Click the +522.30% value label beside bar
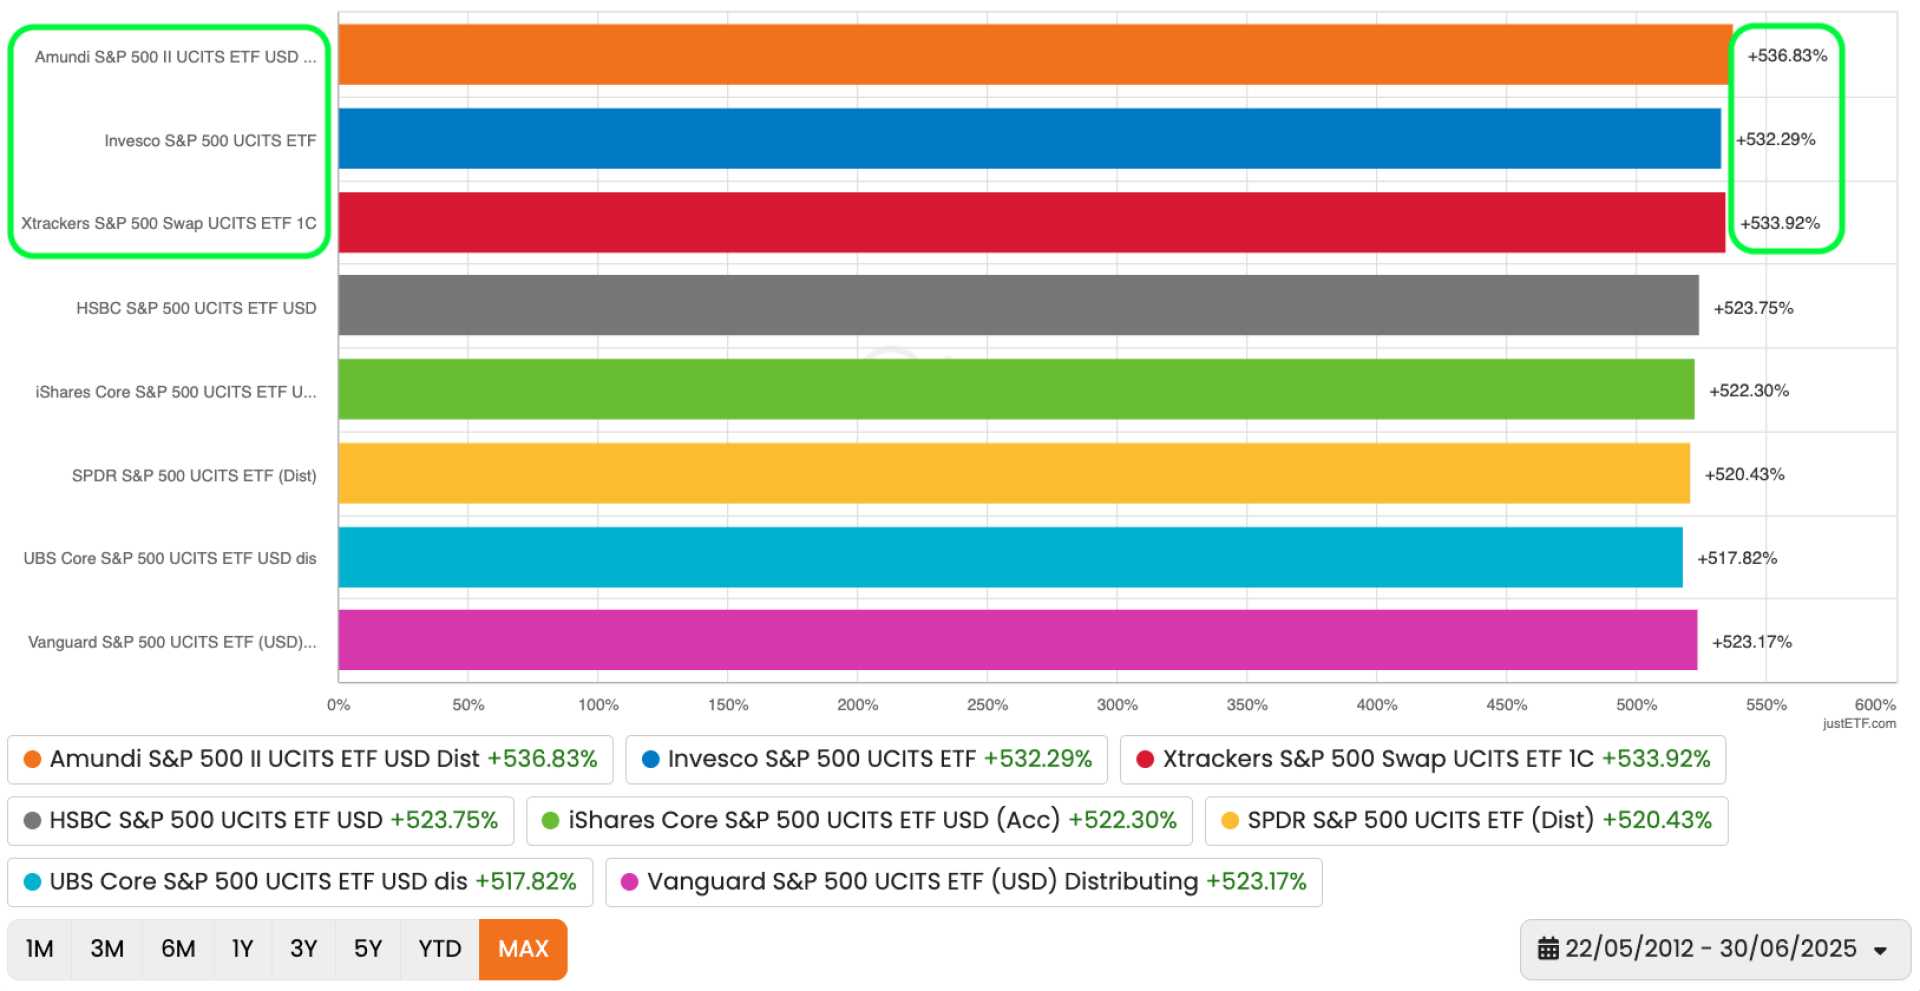The width and height of the screenshot is (1920, 991). coord(1749,391)
